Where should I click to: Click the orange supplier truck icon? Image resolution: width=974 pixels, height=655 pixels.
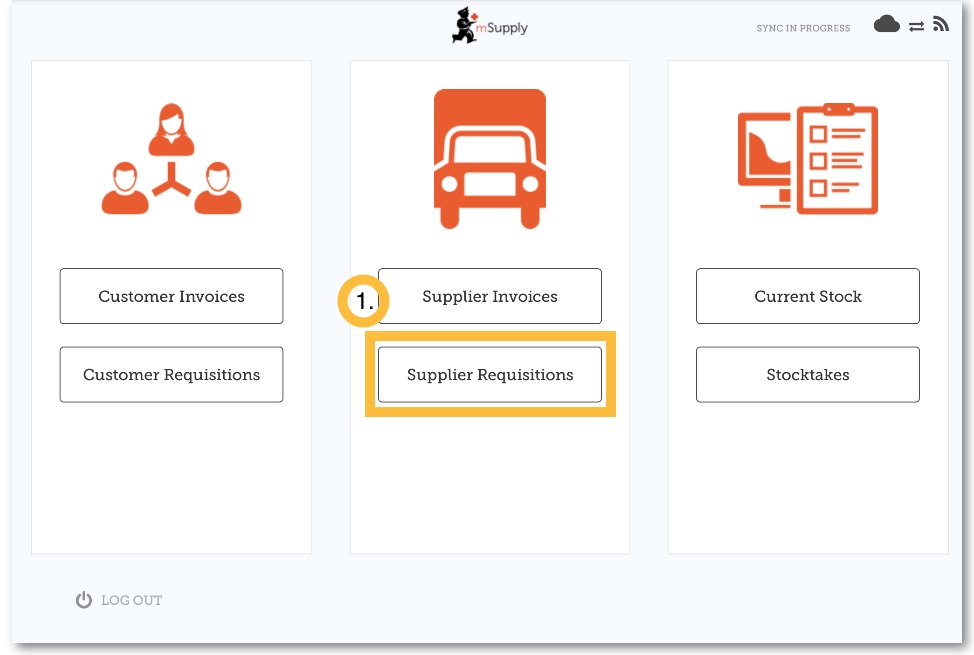pos(490,160)
